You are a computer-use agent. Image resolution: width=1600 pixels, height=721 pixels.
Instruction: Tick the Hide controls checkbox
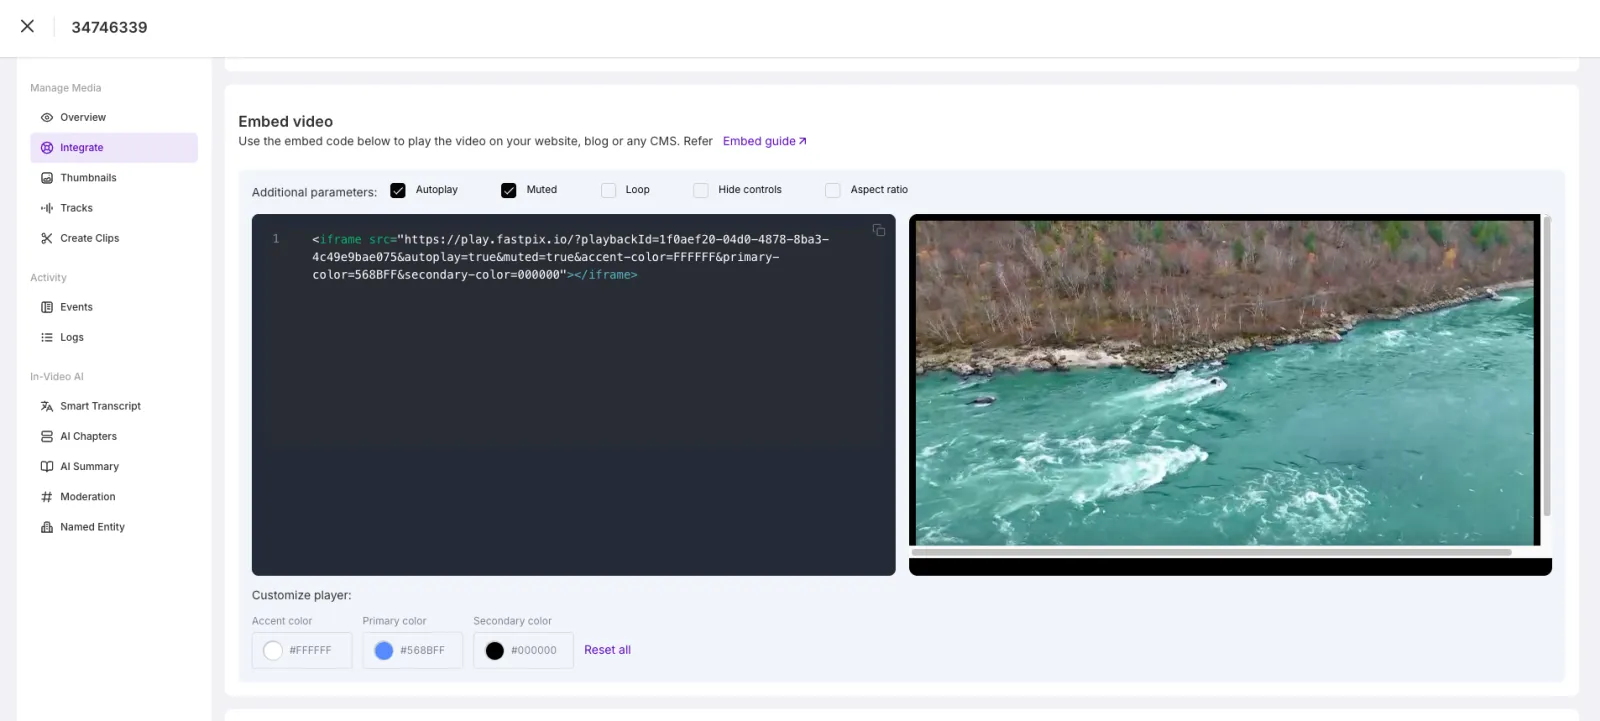click(701, 190)
